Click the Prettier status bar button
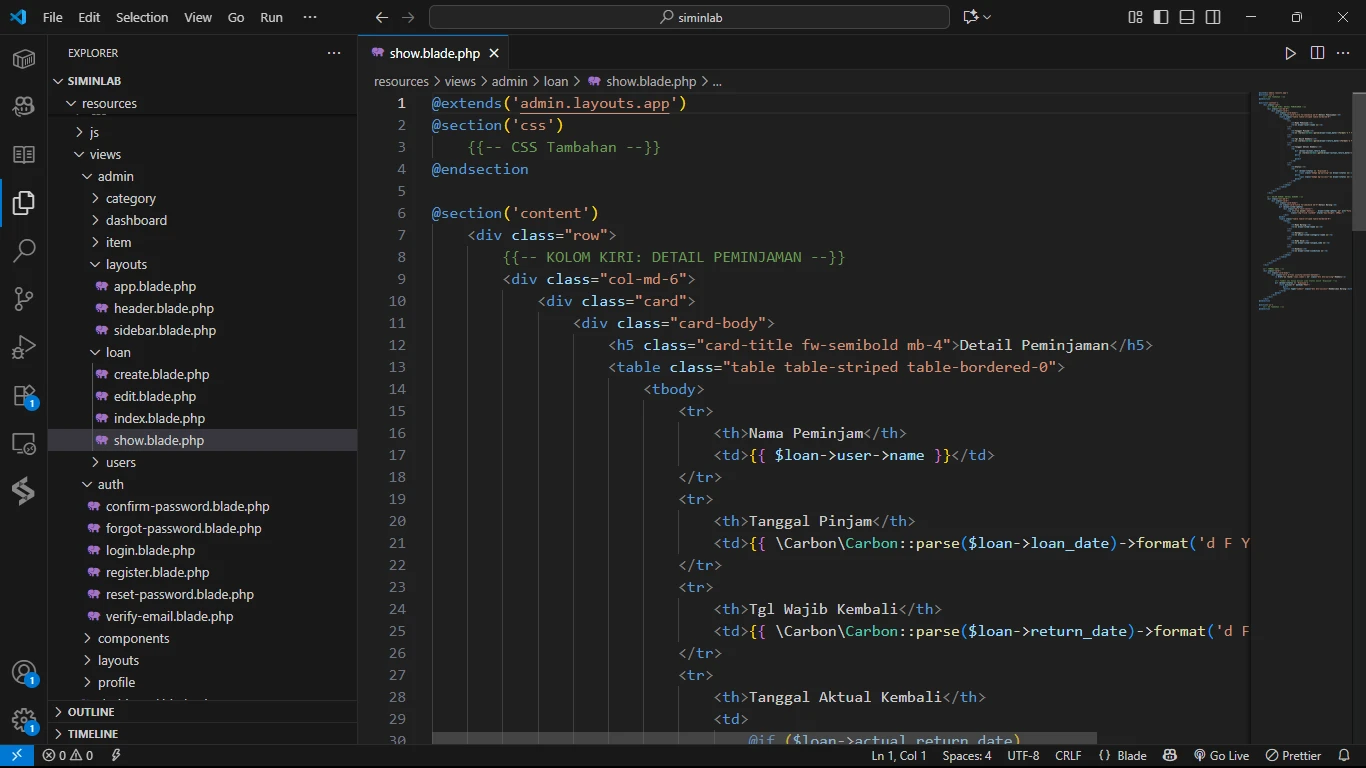Image resolution: width=1366 pixels, height=768 pixels. (x=1293, y=756)
